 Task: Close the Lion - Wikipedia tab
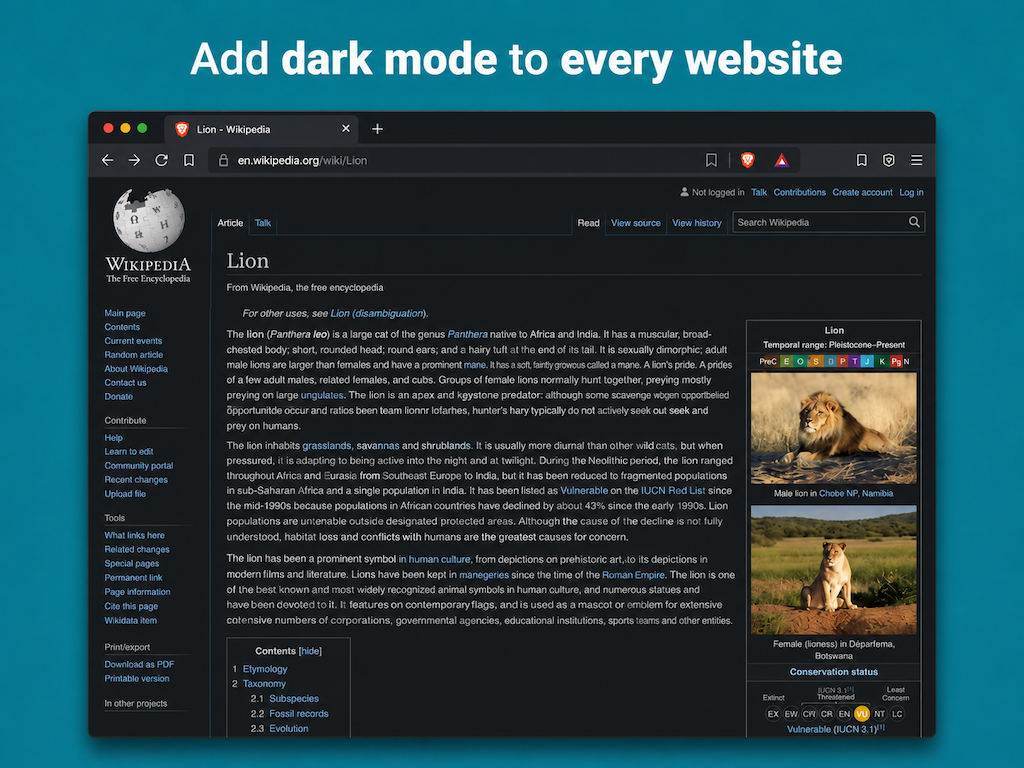coord(346,129)
